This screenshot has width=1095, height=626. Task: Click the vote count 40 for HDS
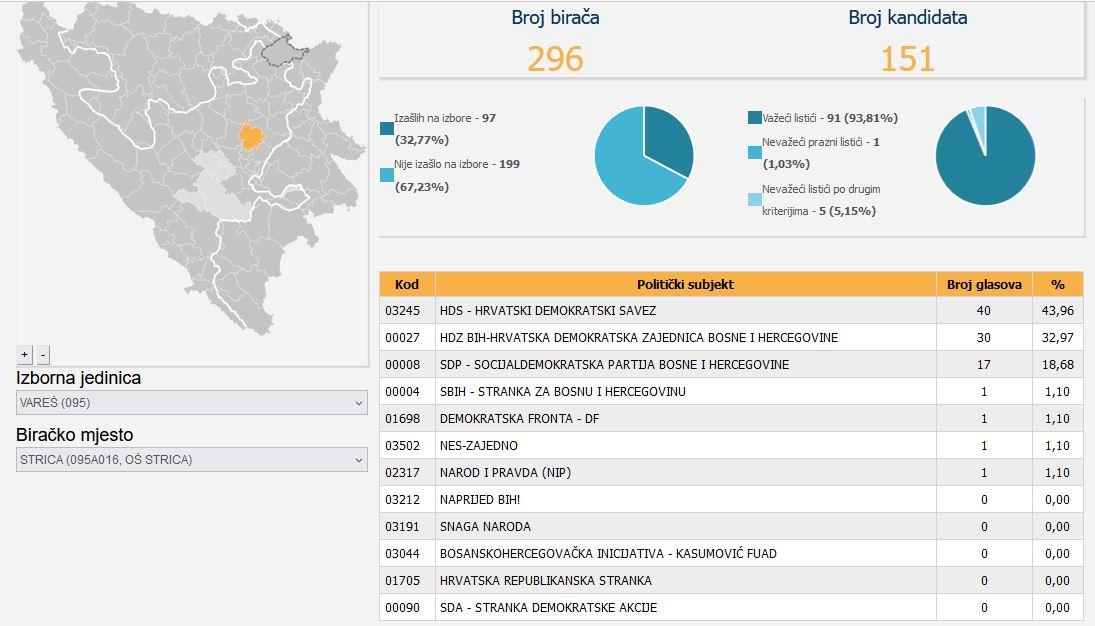pos(984,310)
